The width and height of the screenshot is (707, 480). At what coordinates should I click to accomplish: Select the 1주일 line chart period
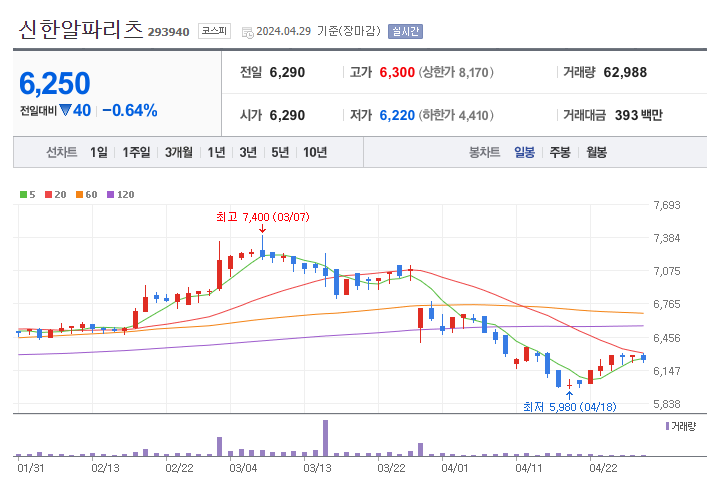pos(136,152)
